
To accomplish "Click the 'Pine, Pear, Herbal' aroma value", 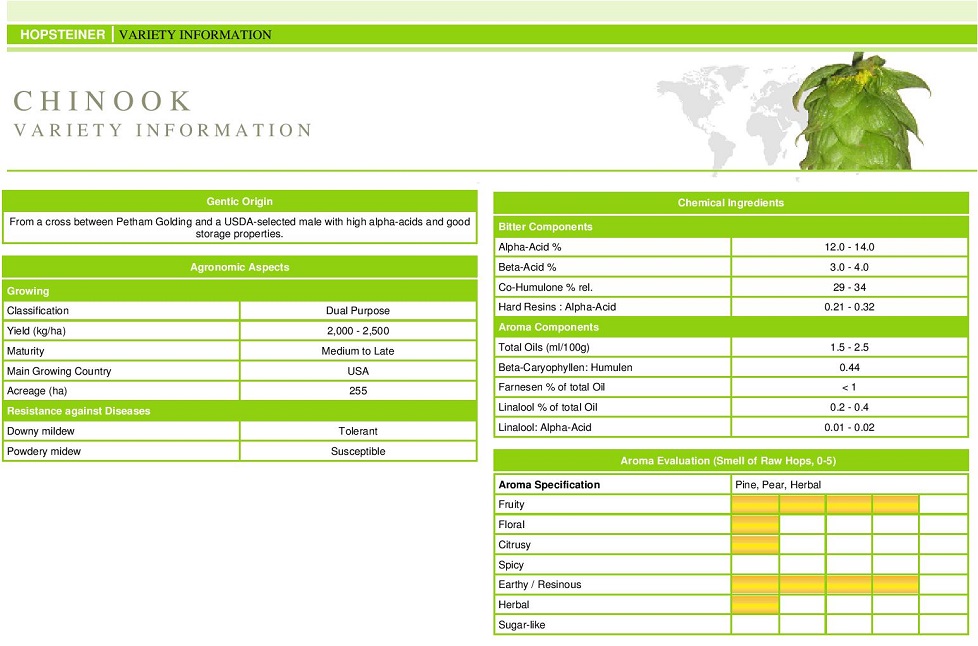I will coord(778,484).
